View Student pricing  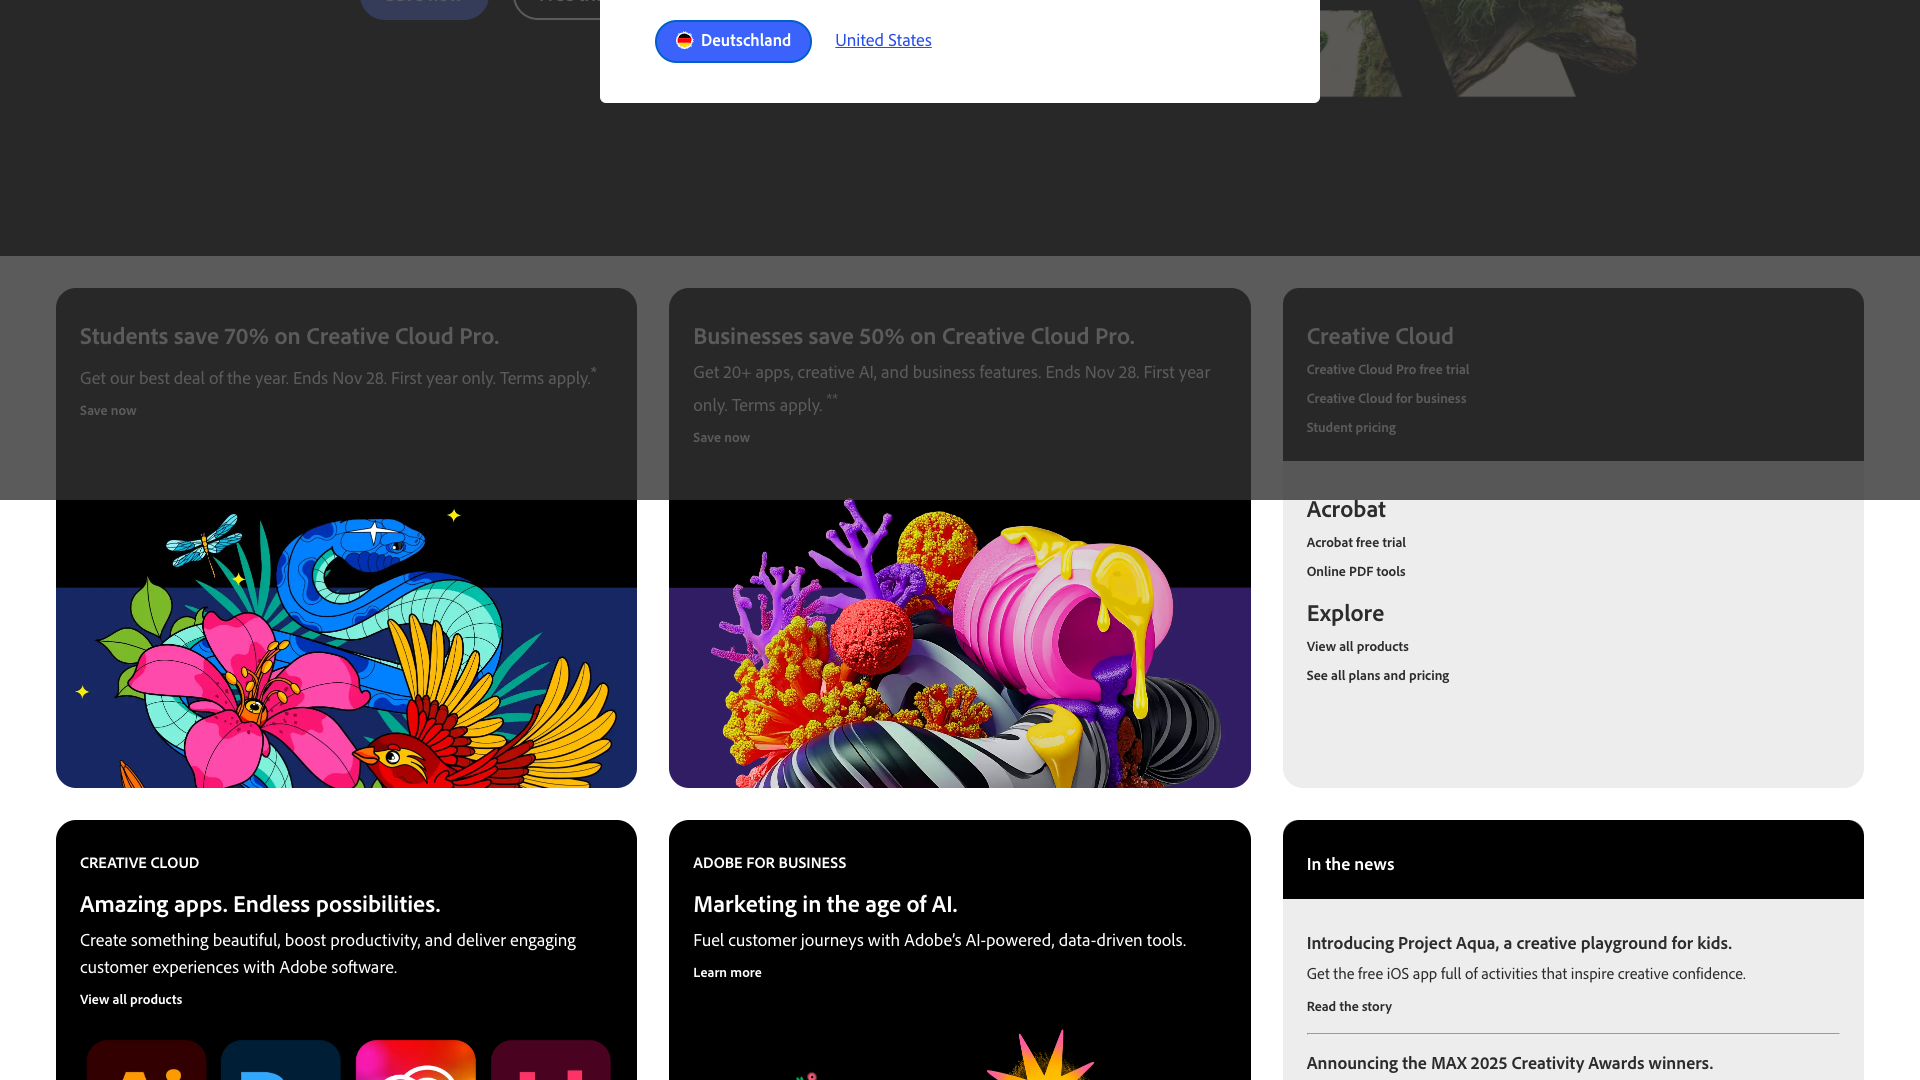[1351, 427]
